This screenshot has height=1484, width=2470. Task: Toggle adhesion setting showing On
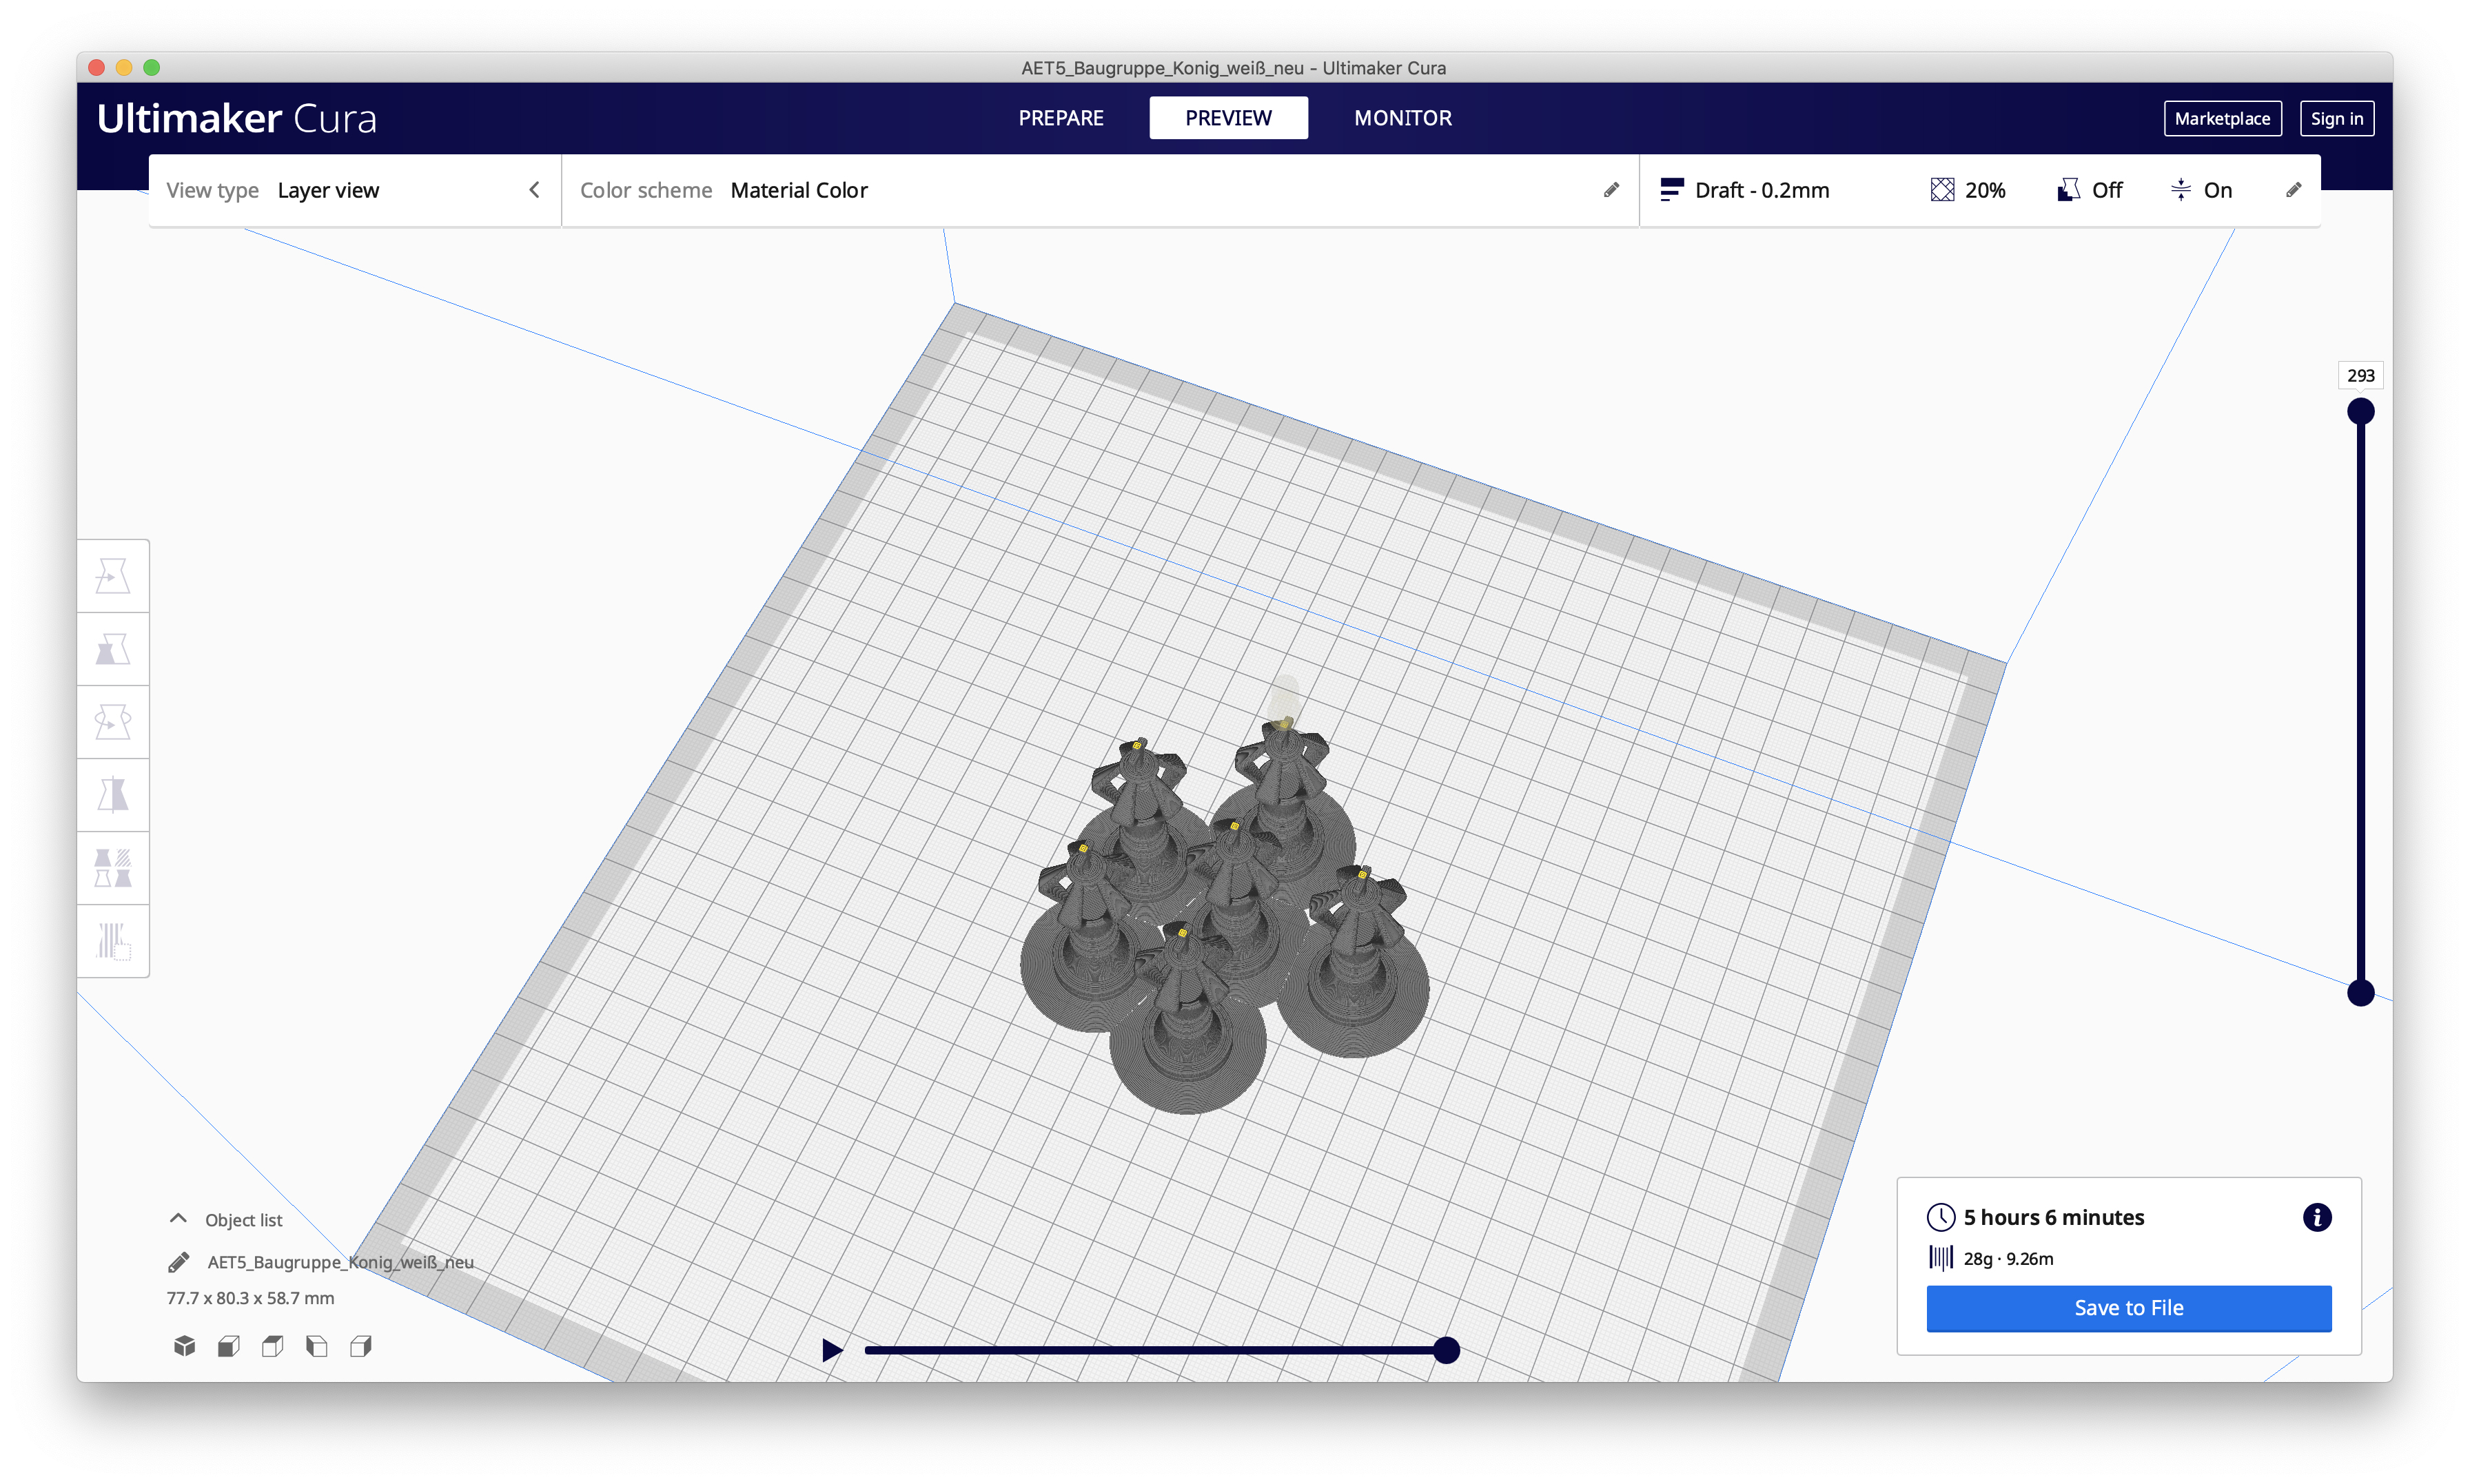click(x=2201, y=190)
